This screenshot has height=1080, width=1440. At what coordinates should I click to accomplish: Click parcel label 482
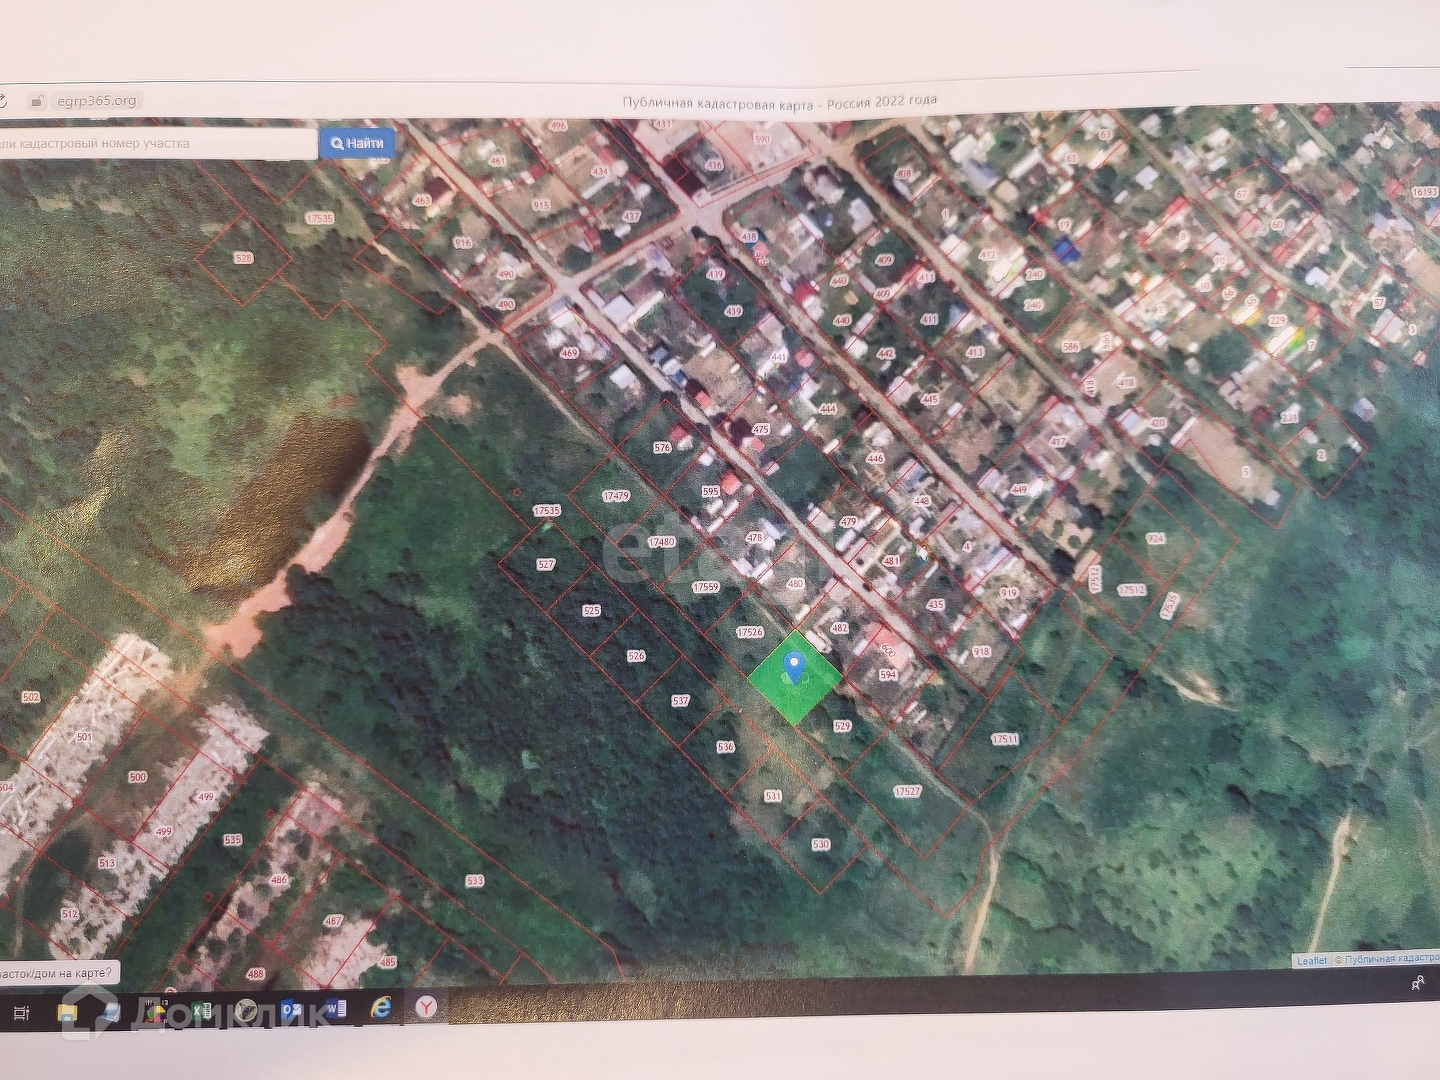click(840, 628)
